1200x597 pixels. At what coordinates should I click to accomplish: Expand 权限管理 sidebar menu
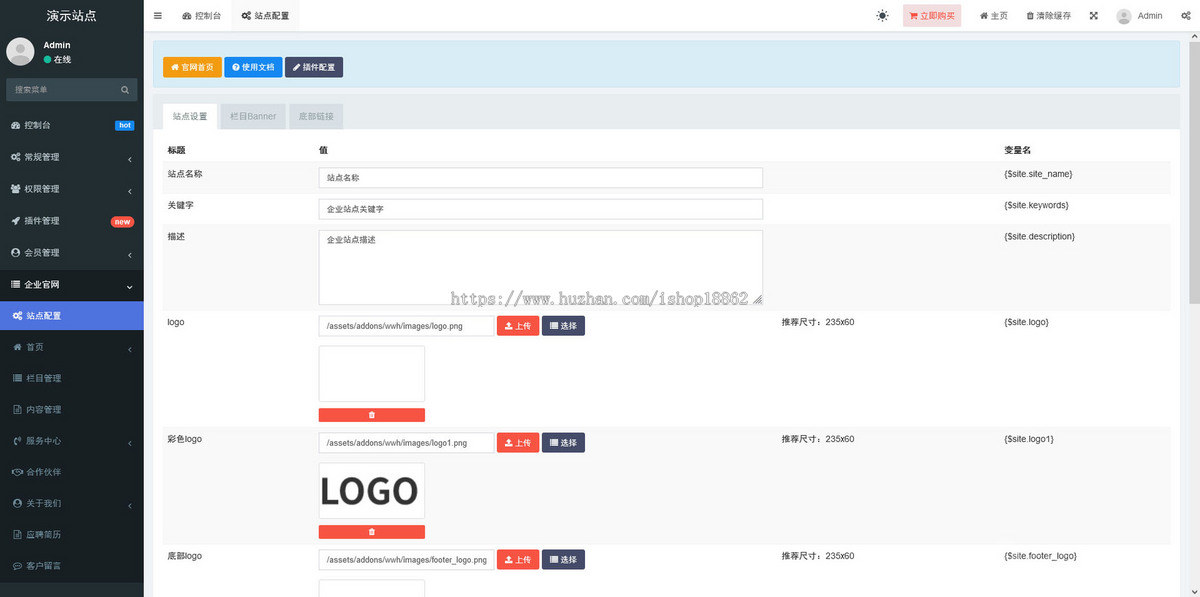(72, 189)
